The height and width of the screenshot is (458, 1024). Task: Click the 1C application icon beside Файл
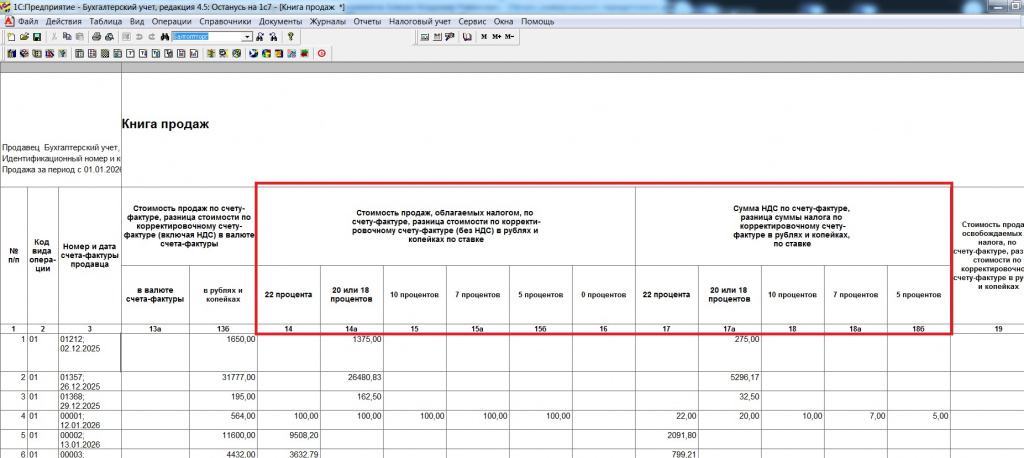point(8,22)
